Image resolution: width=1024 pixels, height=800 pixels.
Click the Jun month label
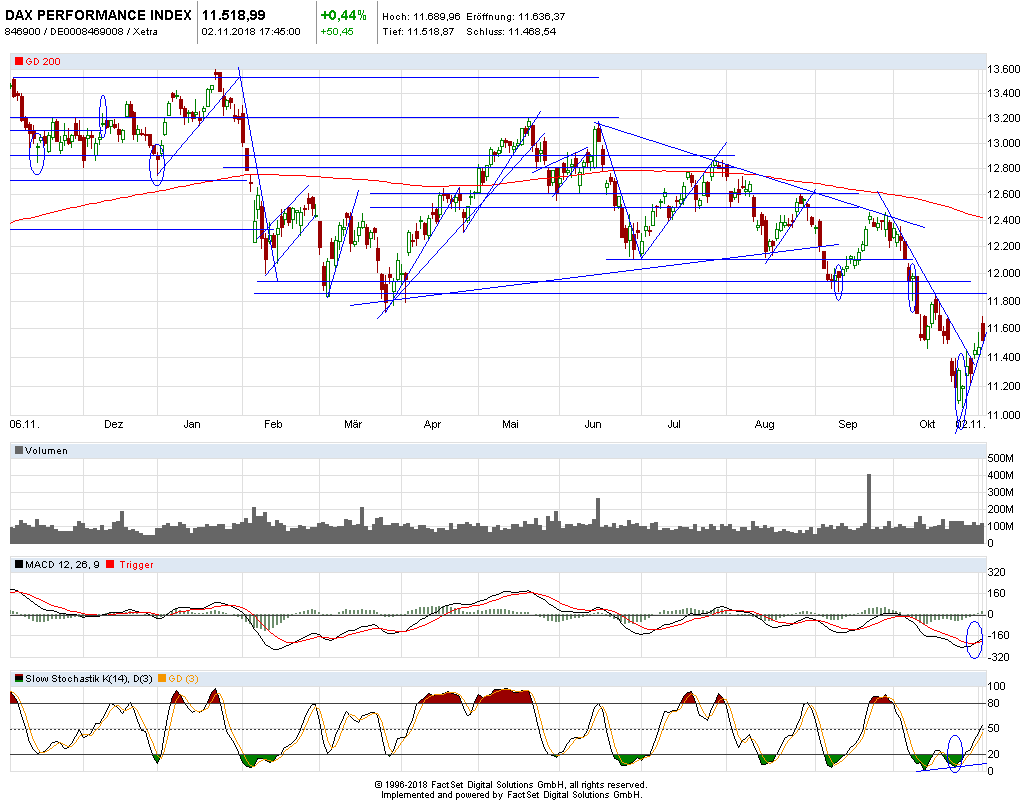pyautogui.click(x=592, y=424)
